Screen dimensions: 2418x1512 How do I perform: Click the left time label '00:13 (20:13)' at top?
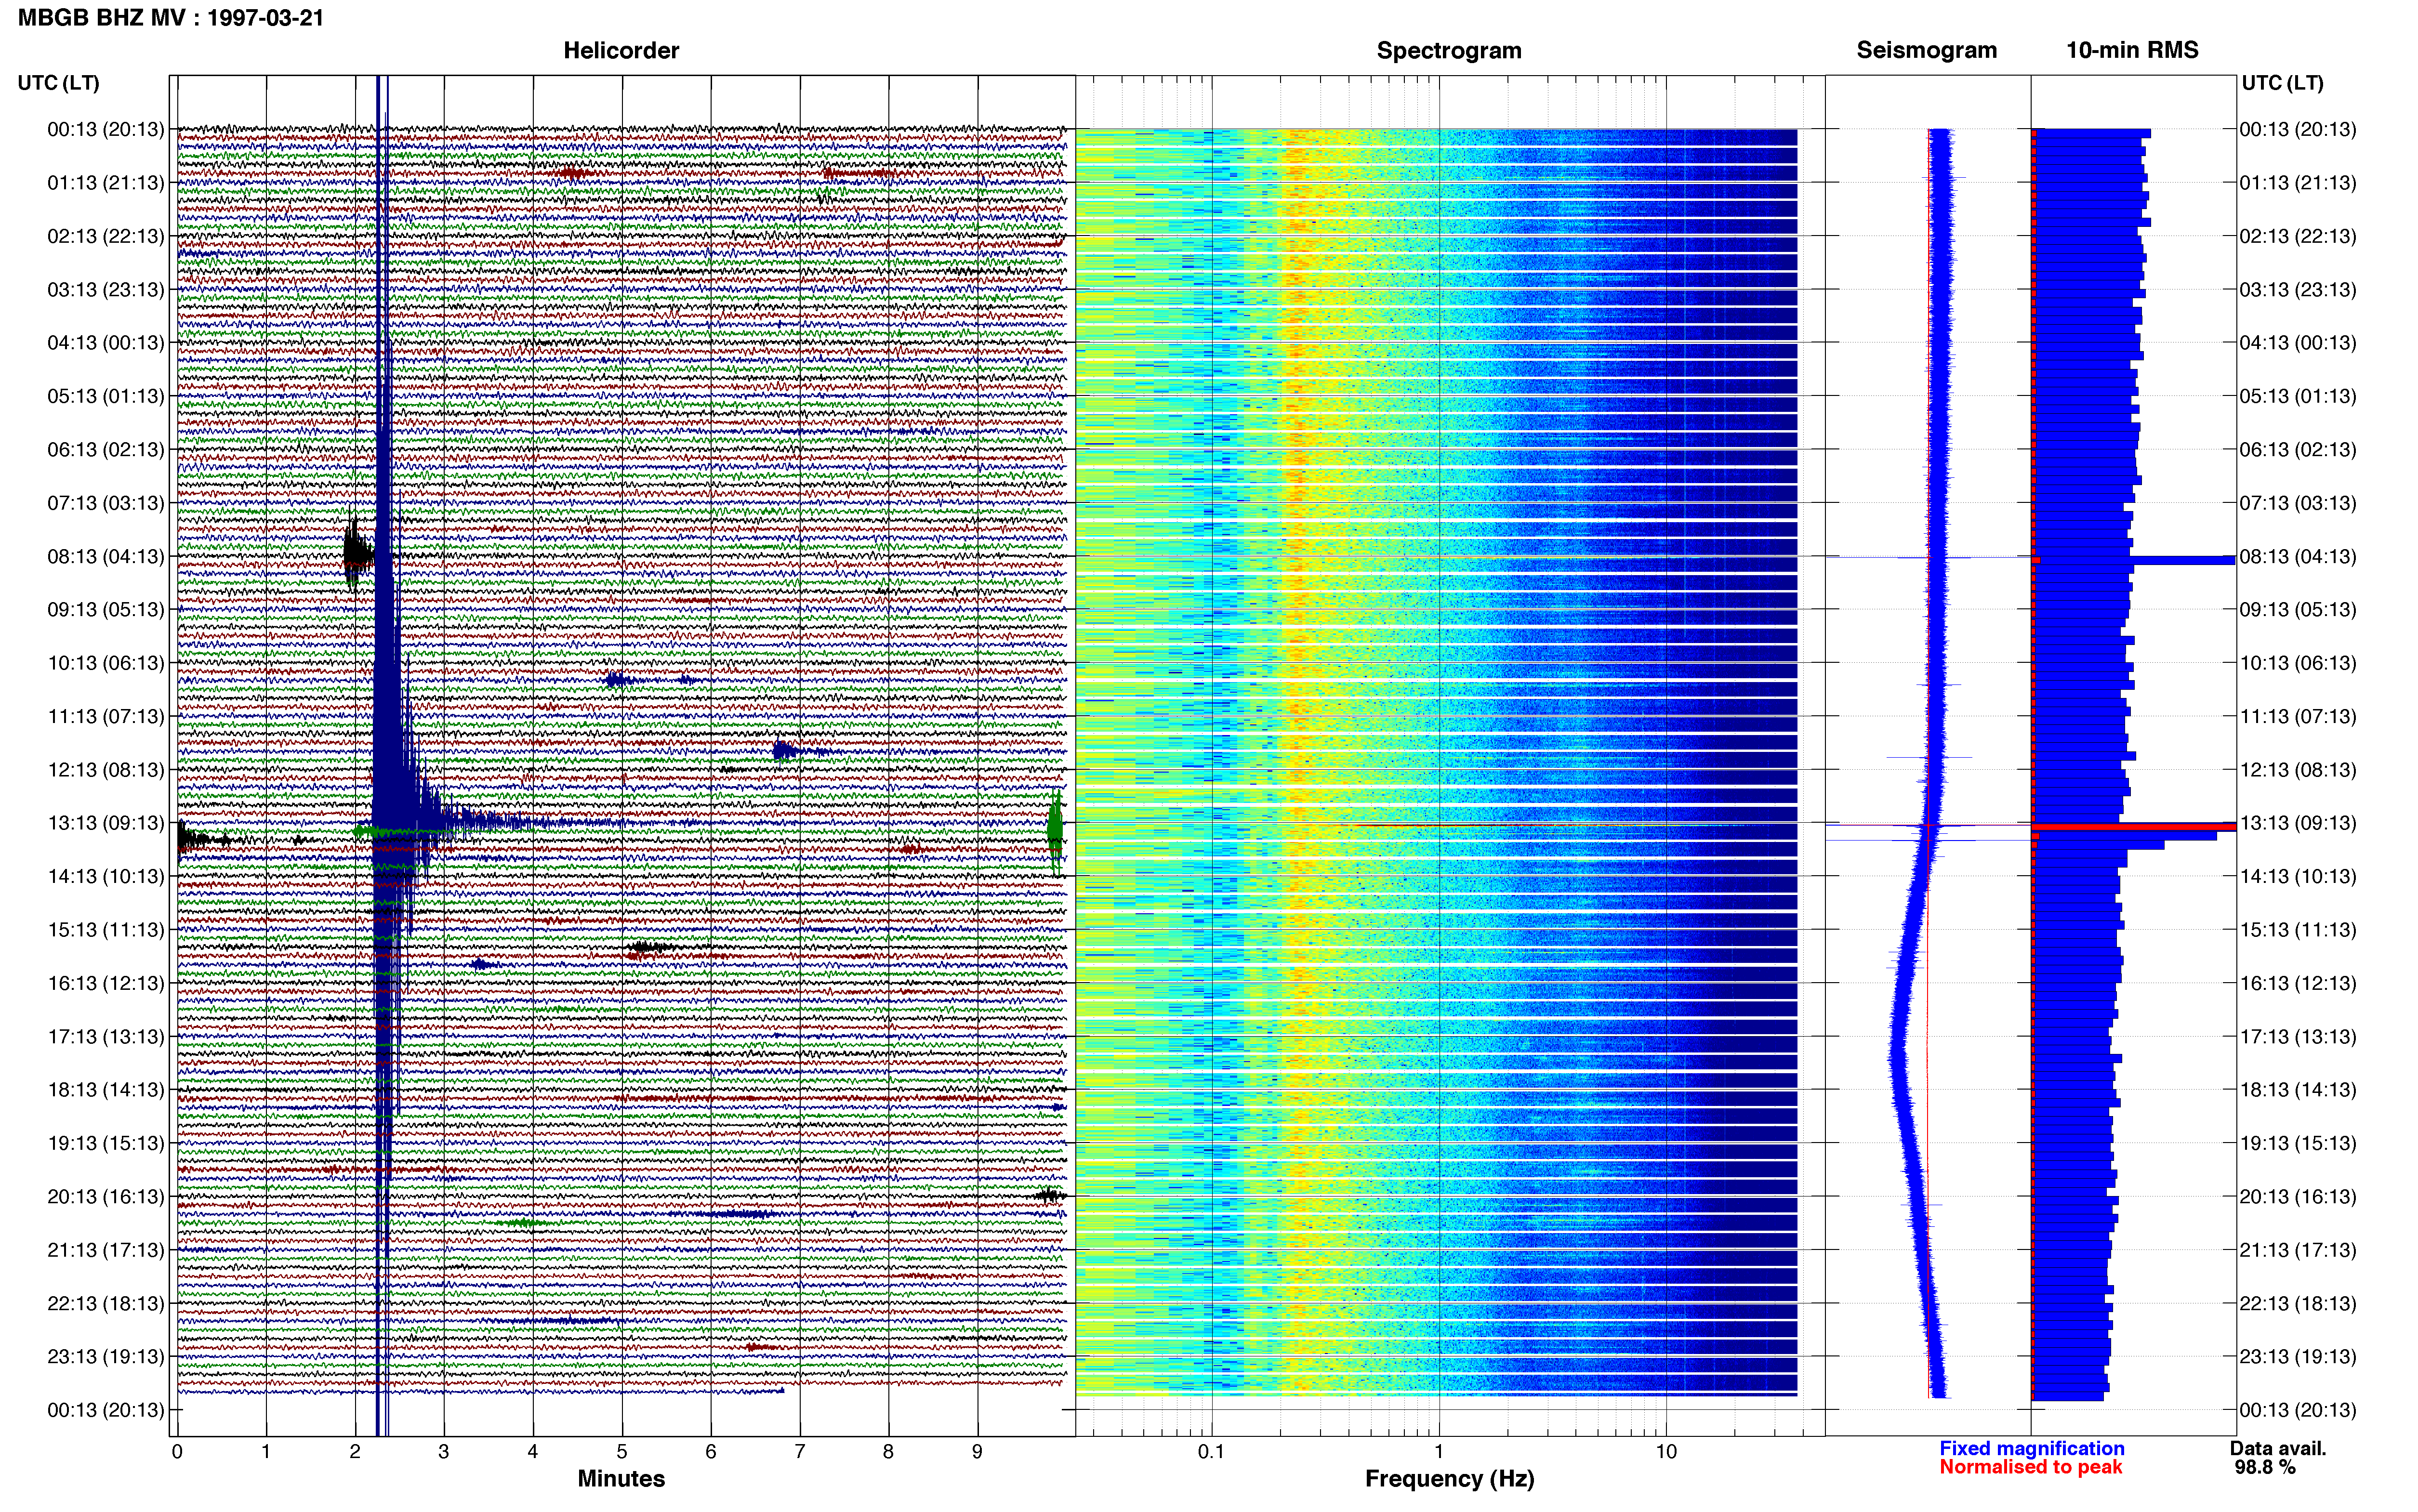[105, 129]
